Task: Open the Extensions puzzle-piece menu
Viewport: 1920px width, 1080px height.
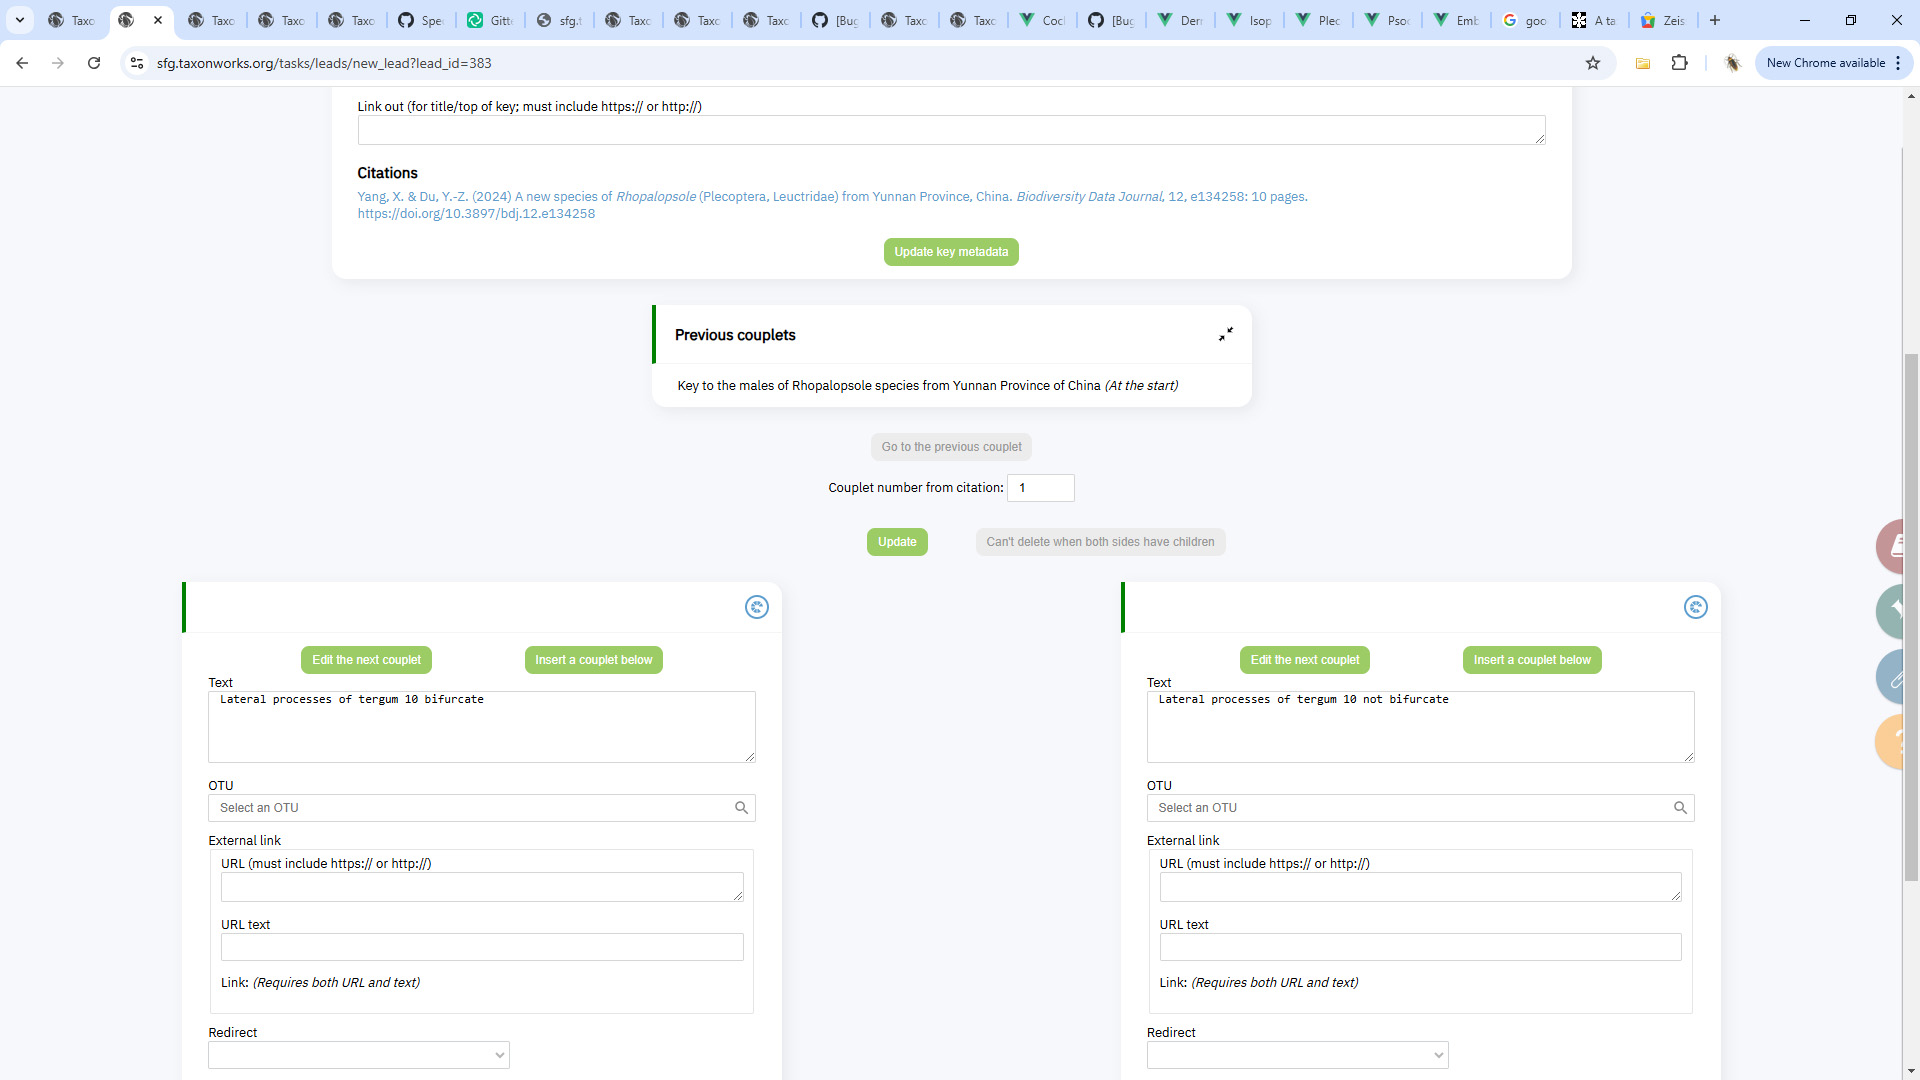Action: tap(1680, 63)
